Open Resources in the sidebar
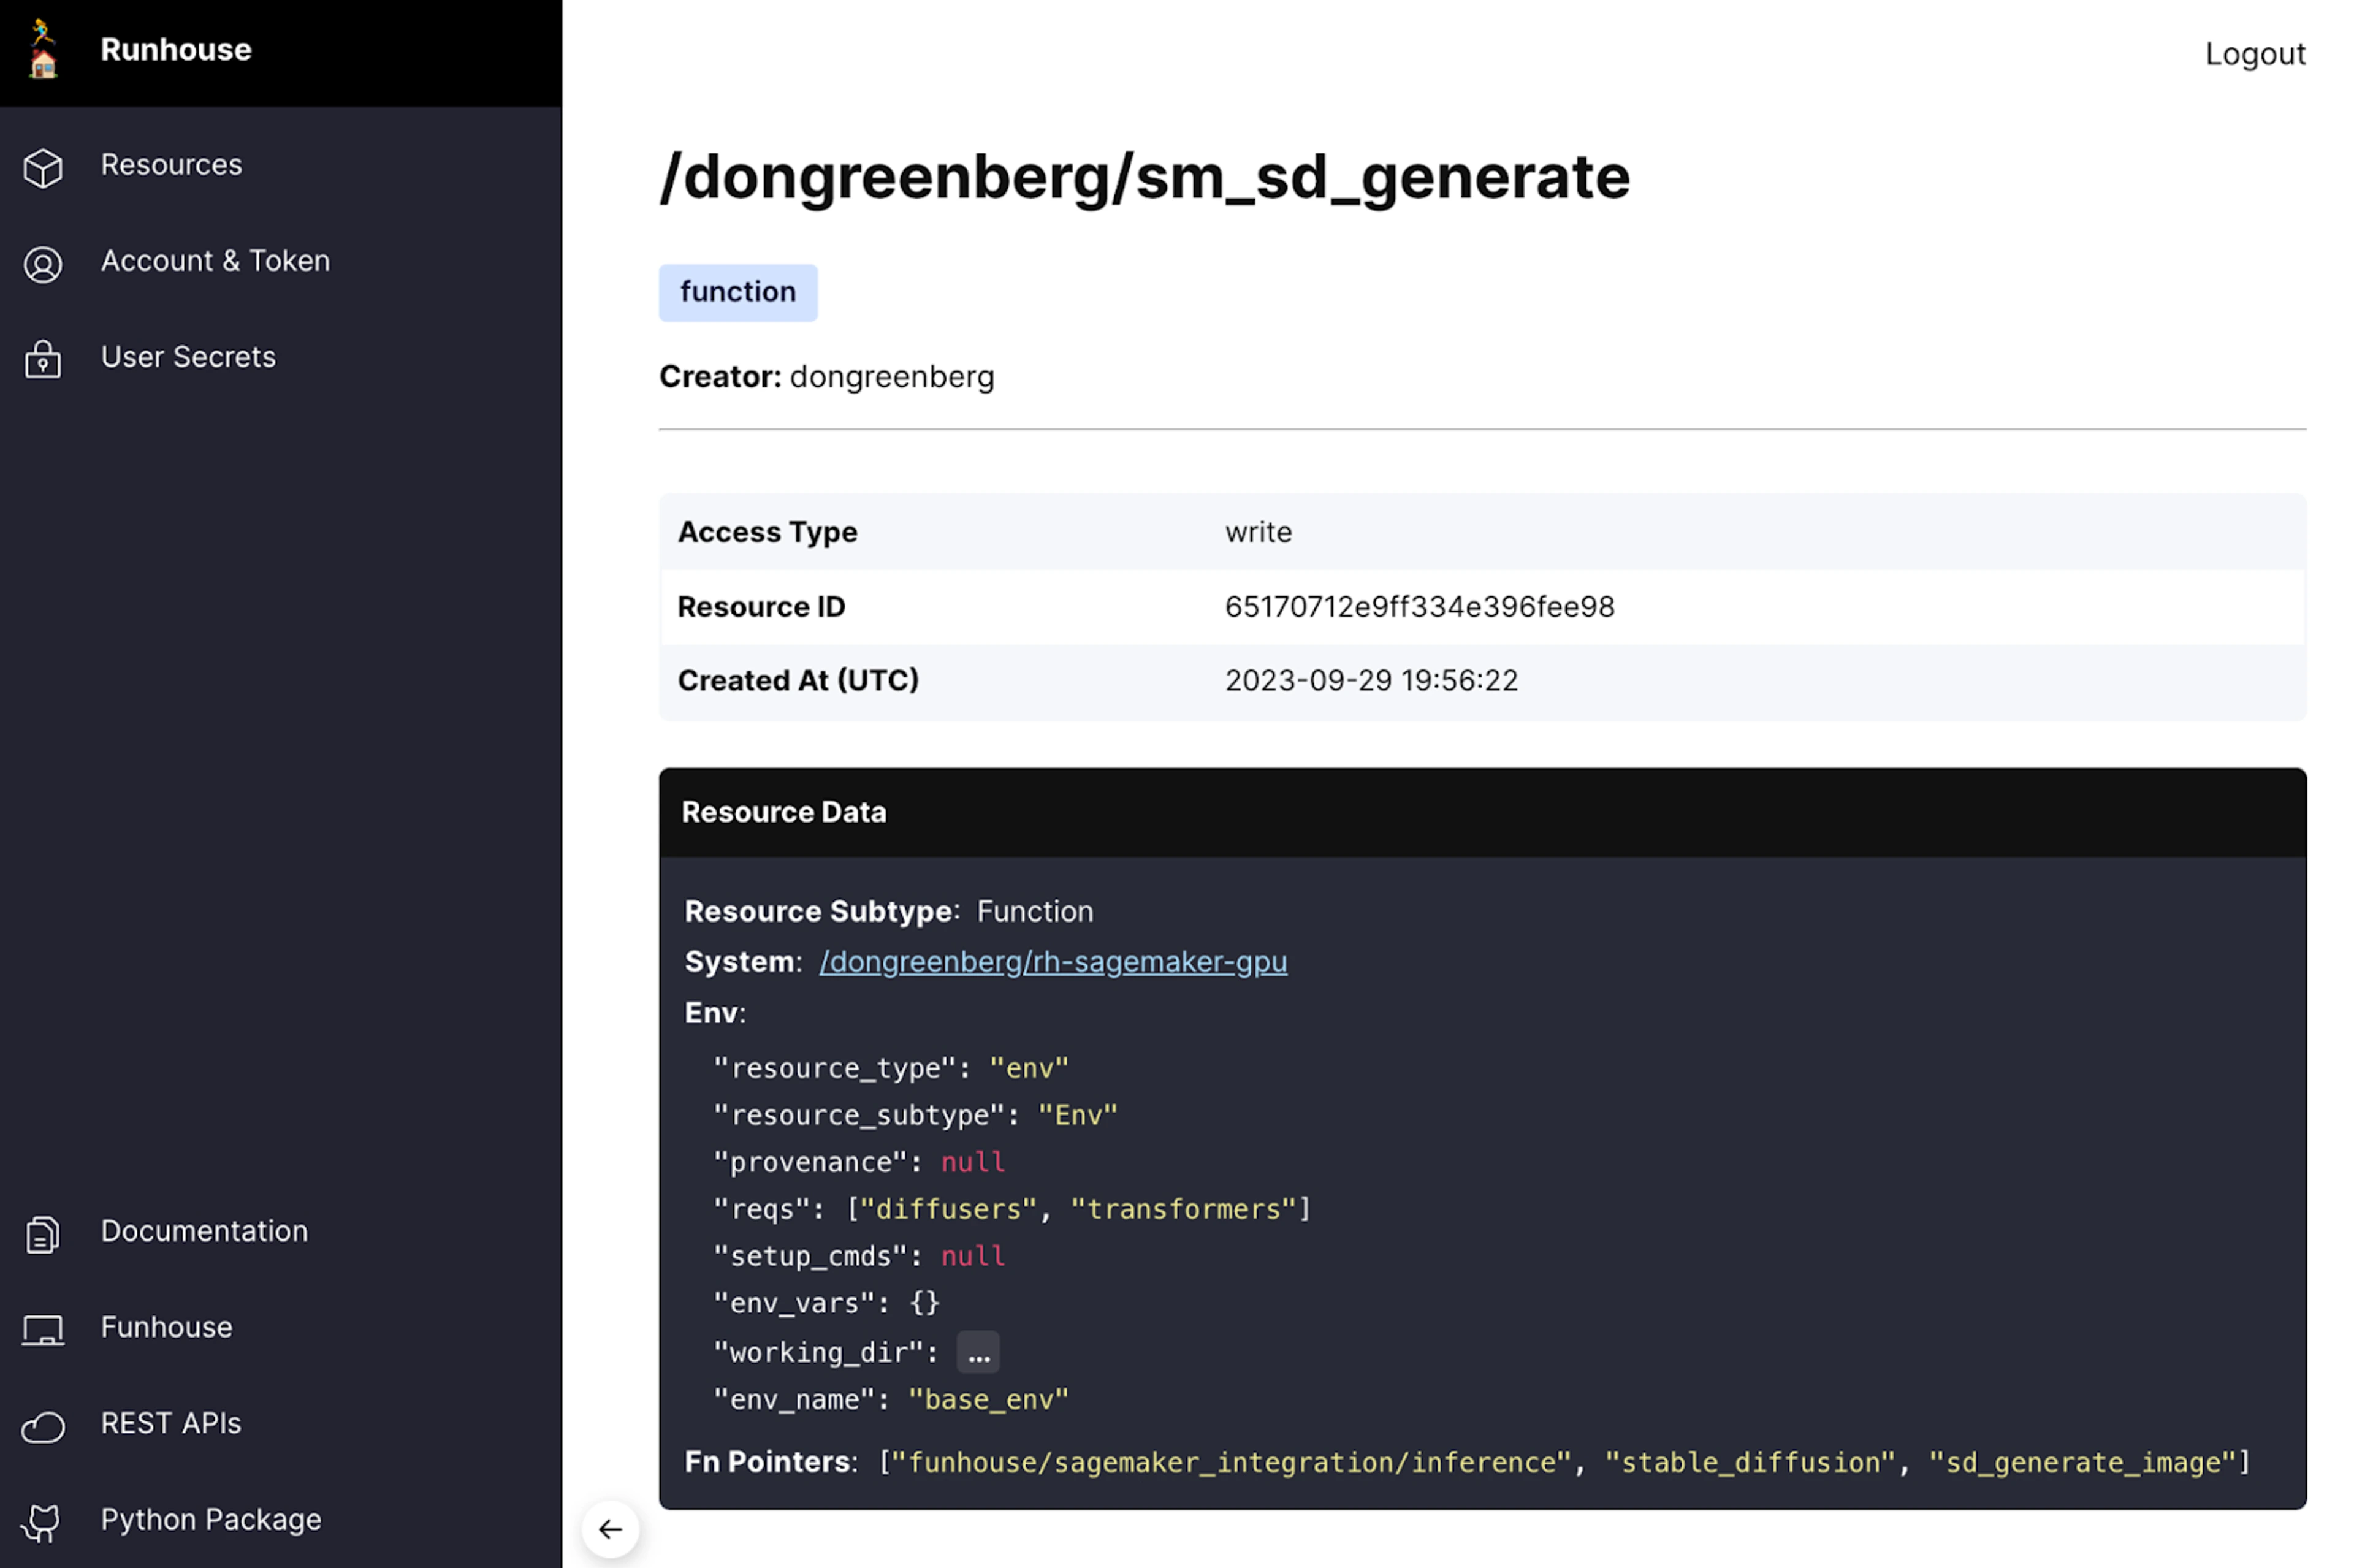The height and width of the screenshot is (1568, 2354). 171,165
